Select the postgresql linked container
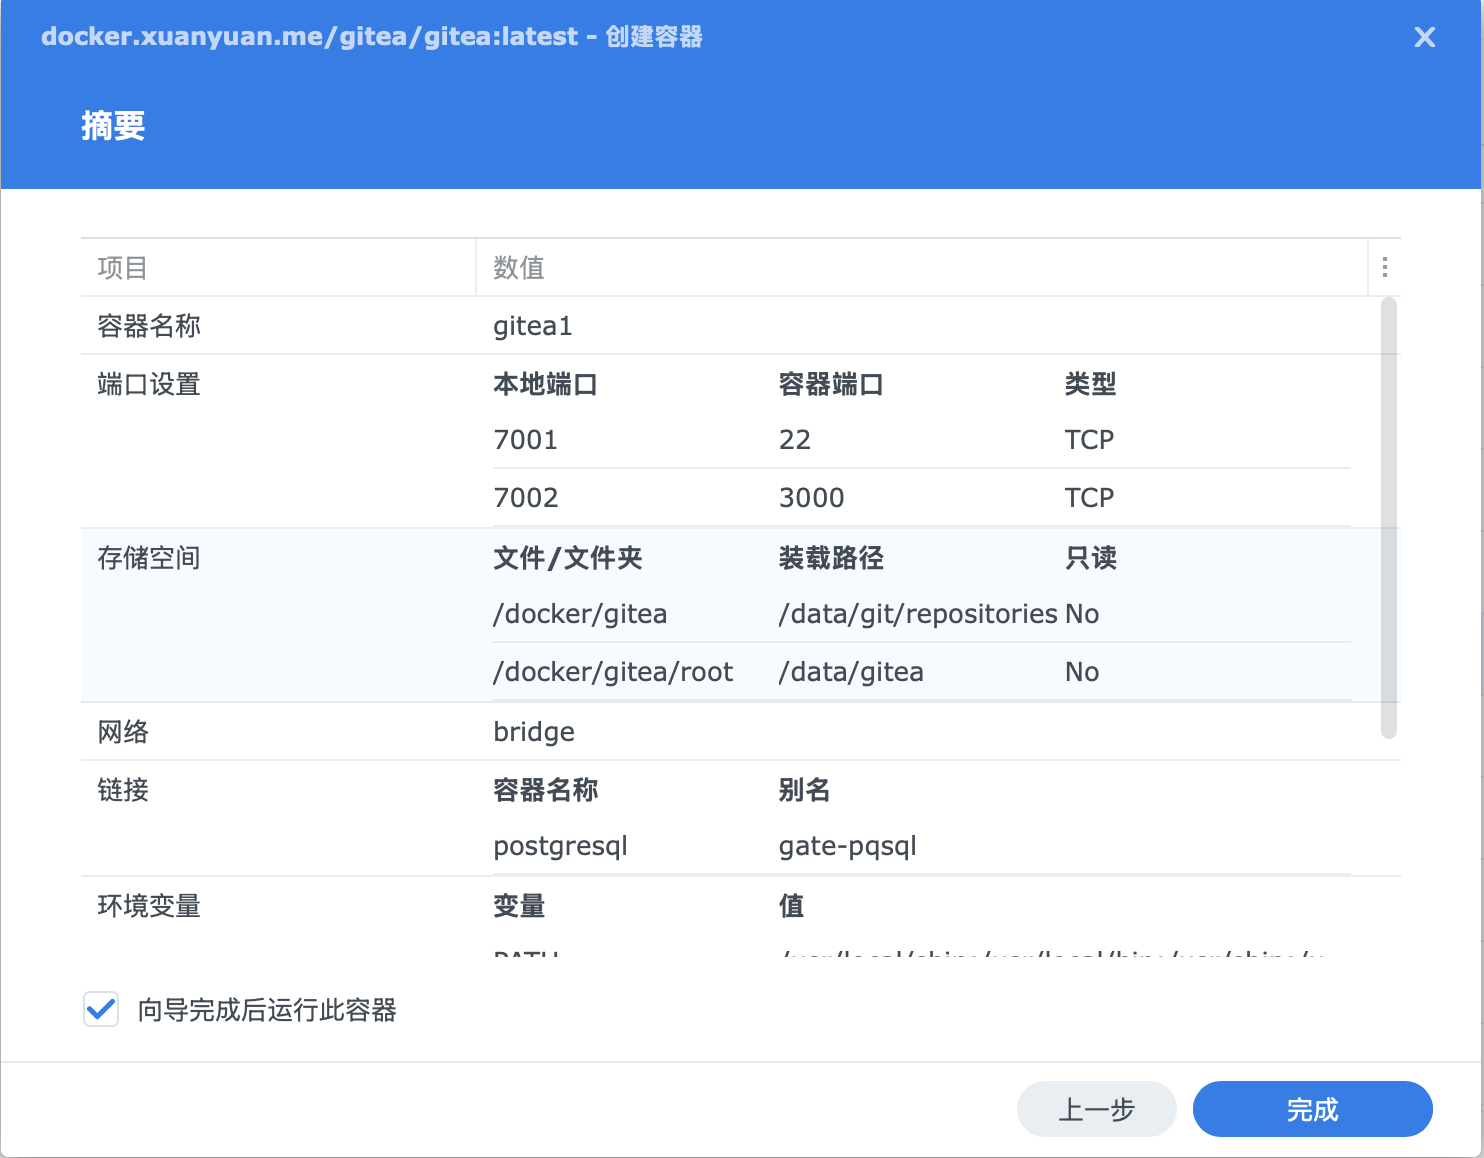The image size is (1484, 1158). 560,846
